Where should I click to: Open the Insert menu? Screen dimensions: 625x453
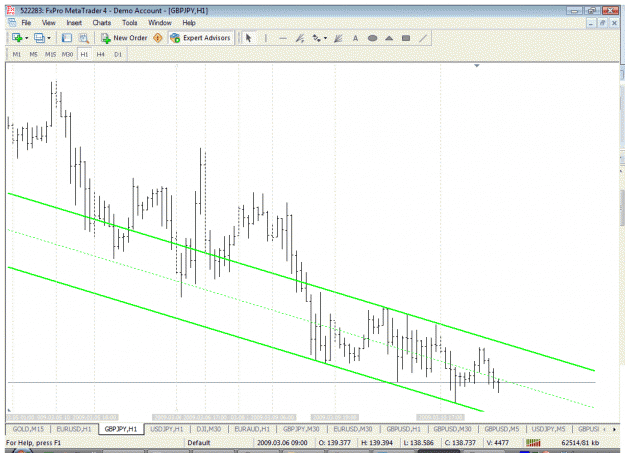pyautogui.click(x=74, y=23)
